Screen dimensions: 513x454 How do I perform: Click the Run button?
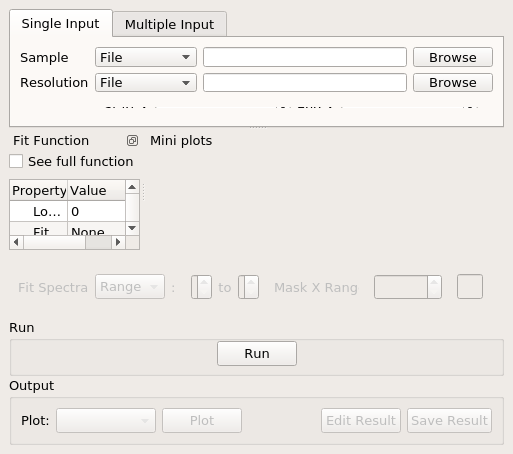click(257, 353)
